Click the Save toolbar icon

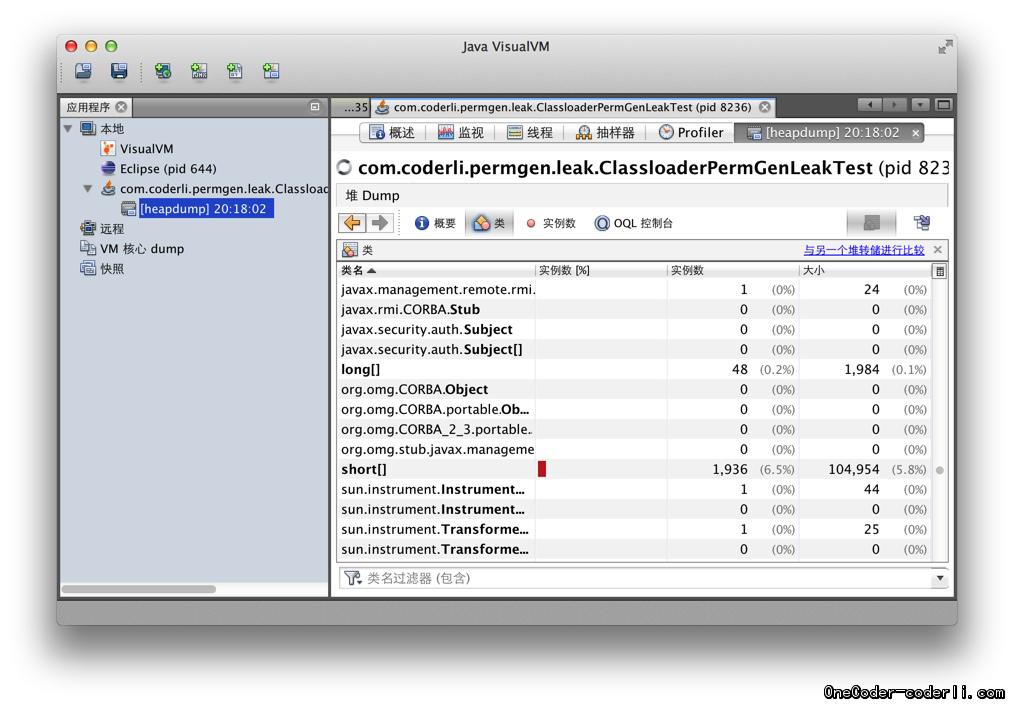tap(119, 71)
